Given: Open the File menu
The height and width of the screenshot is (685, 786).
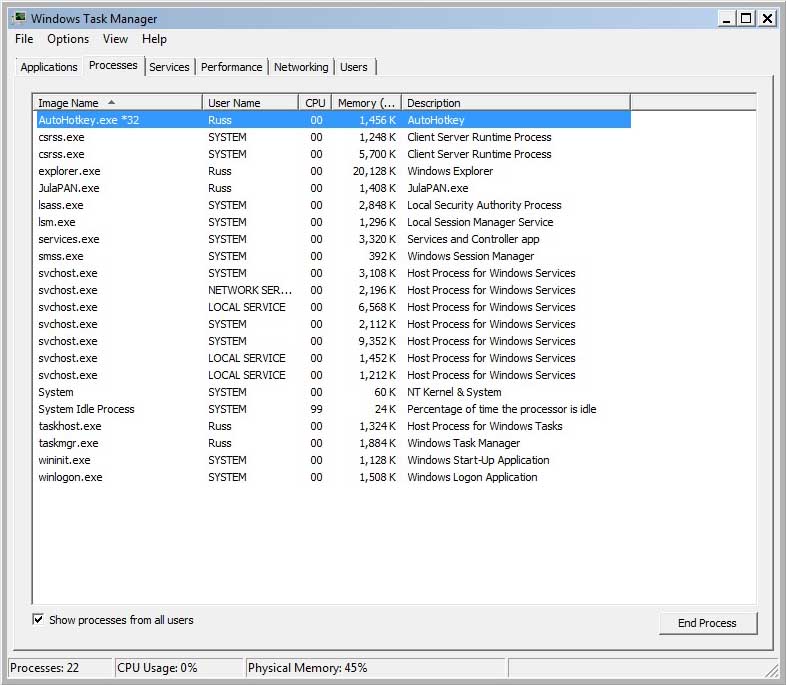Looking at the screenshot, I should click(24, 39).
